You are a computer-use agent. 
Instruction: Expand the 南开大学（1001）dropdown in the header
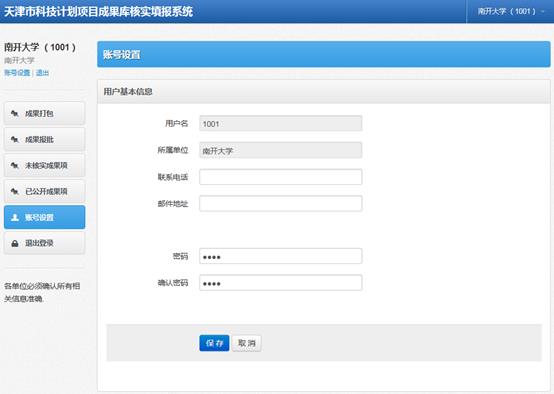tap(510, 11)
